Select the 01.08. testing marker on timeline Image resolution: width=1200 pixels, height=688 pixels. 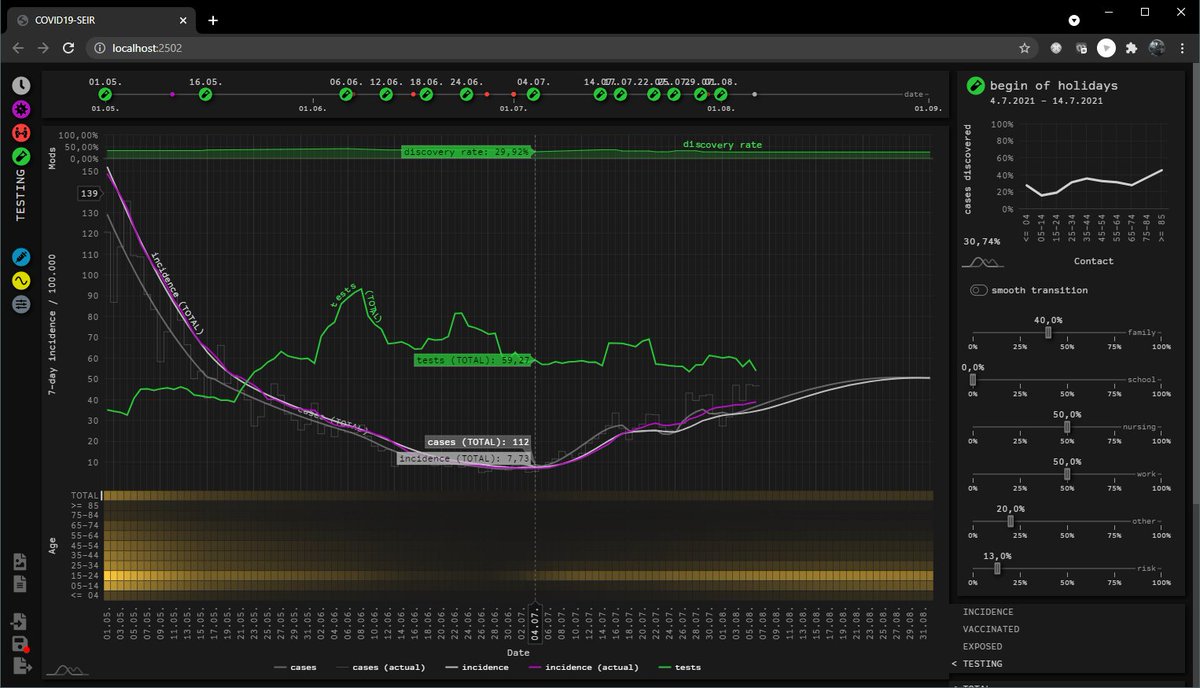click(720, 95)
